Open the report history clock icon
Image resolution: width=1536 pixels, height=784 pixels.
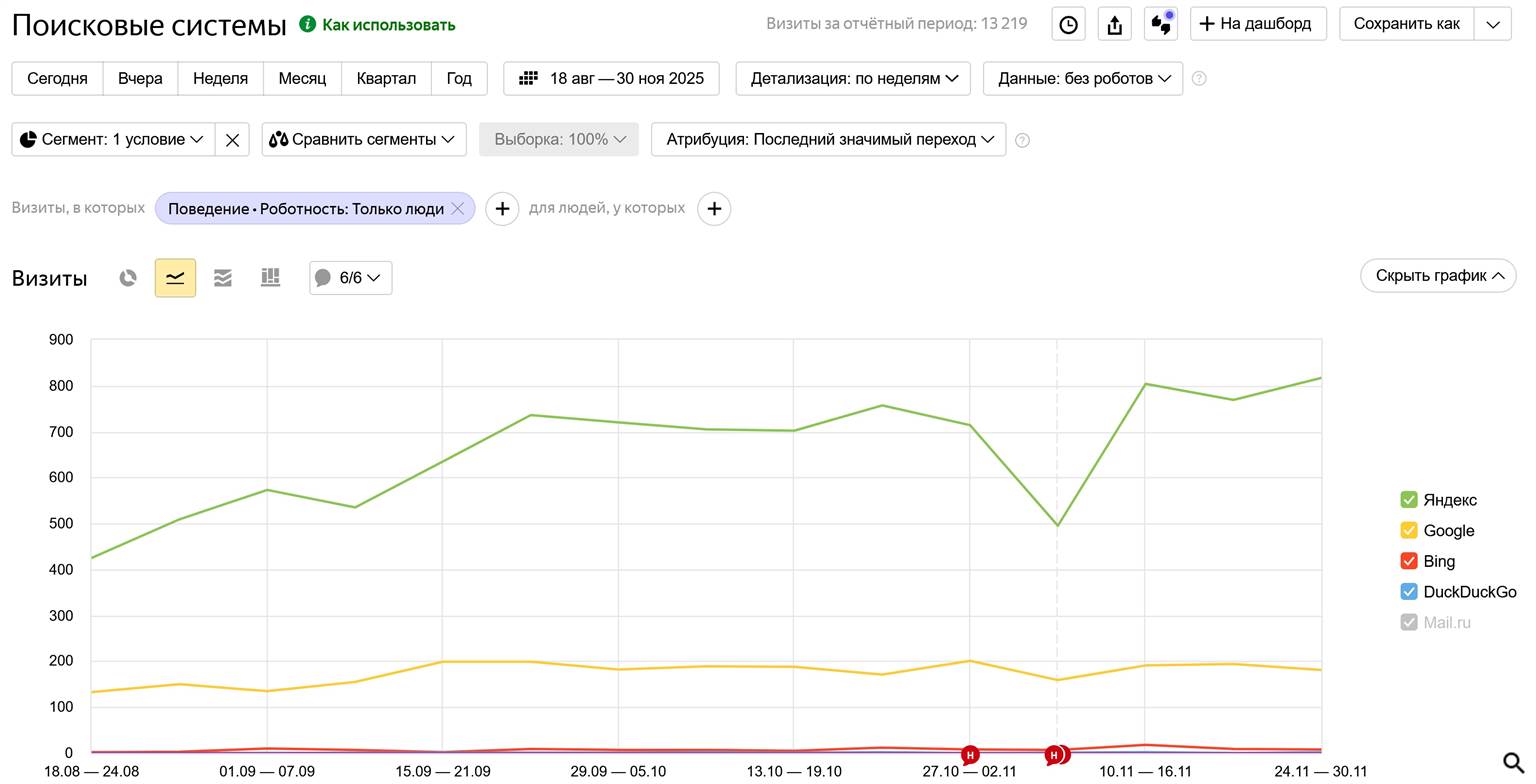pyautogui.click(x=1068, y=24)
